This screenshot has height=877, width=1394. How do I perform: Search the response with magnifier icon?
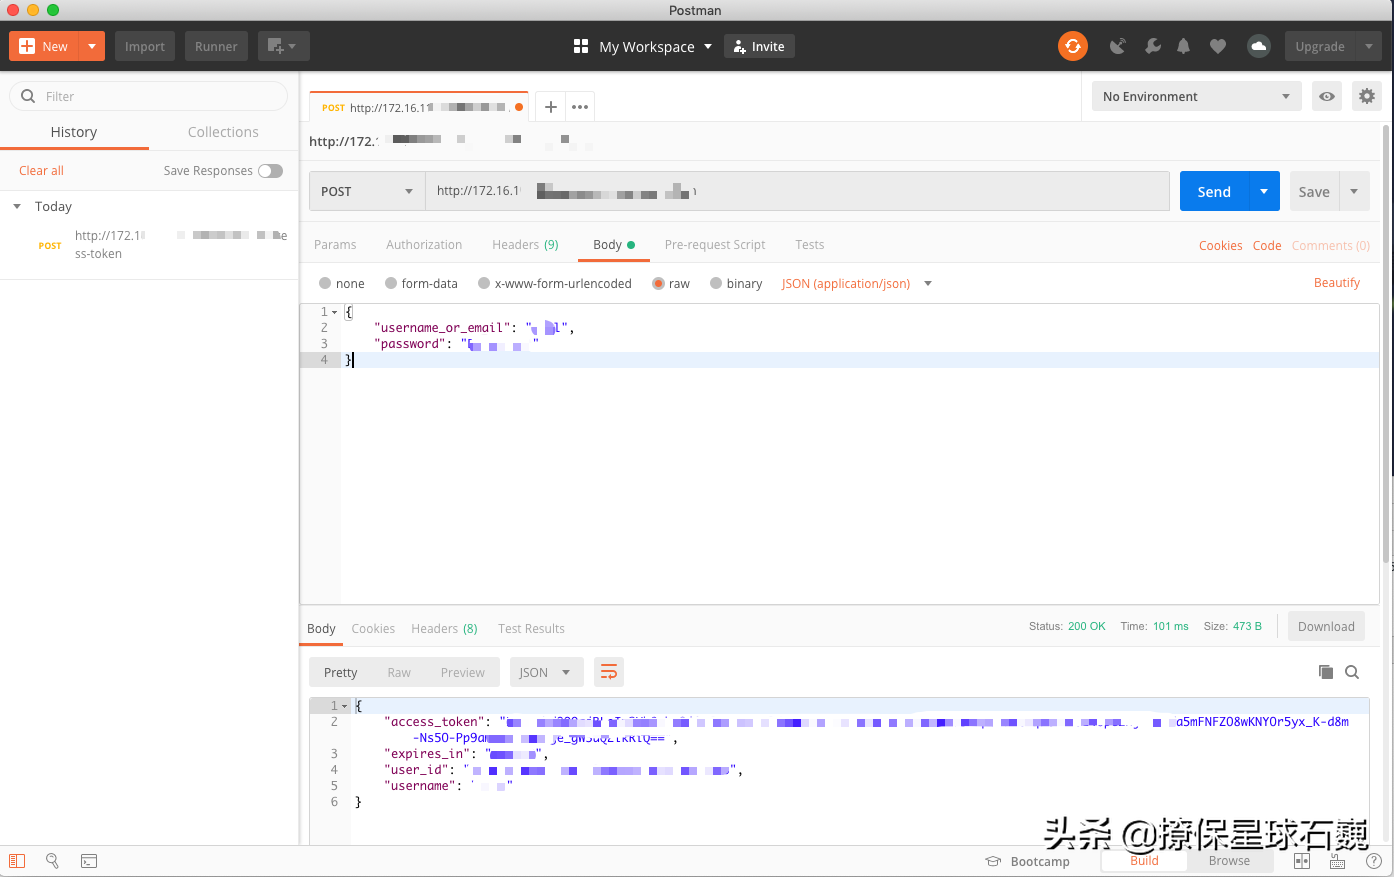1352,672
